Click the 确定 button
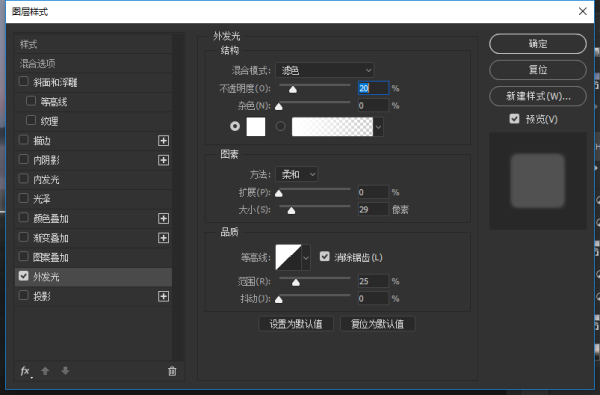Viewport: 600px width, 395px height. point(538,44)
